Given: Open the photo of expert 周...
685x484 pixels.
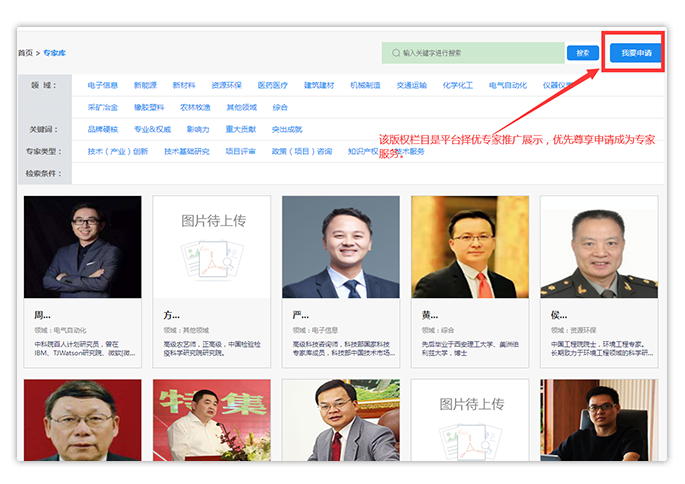Looking at the screenshot, I should click(x=83, y=247).
